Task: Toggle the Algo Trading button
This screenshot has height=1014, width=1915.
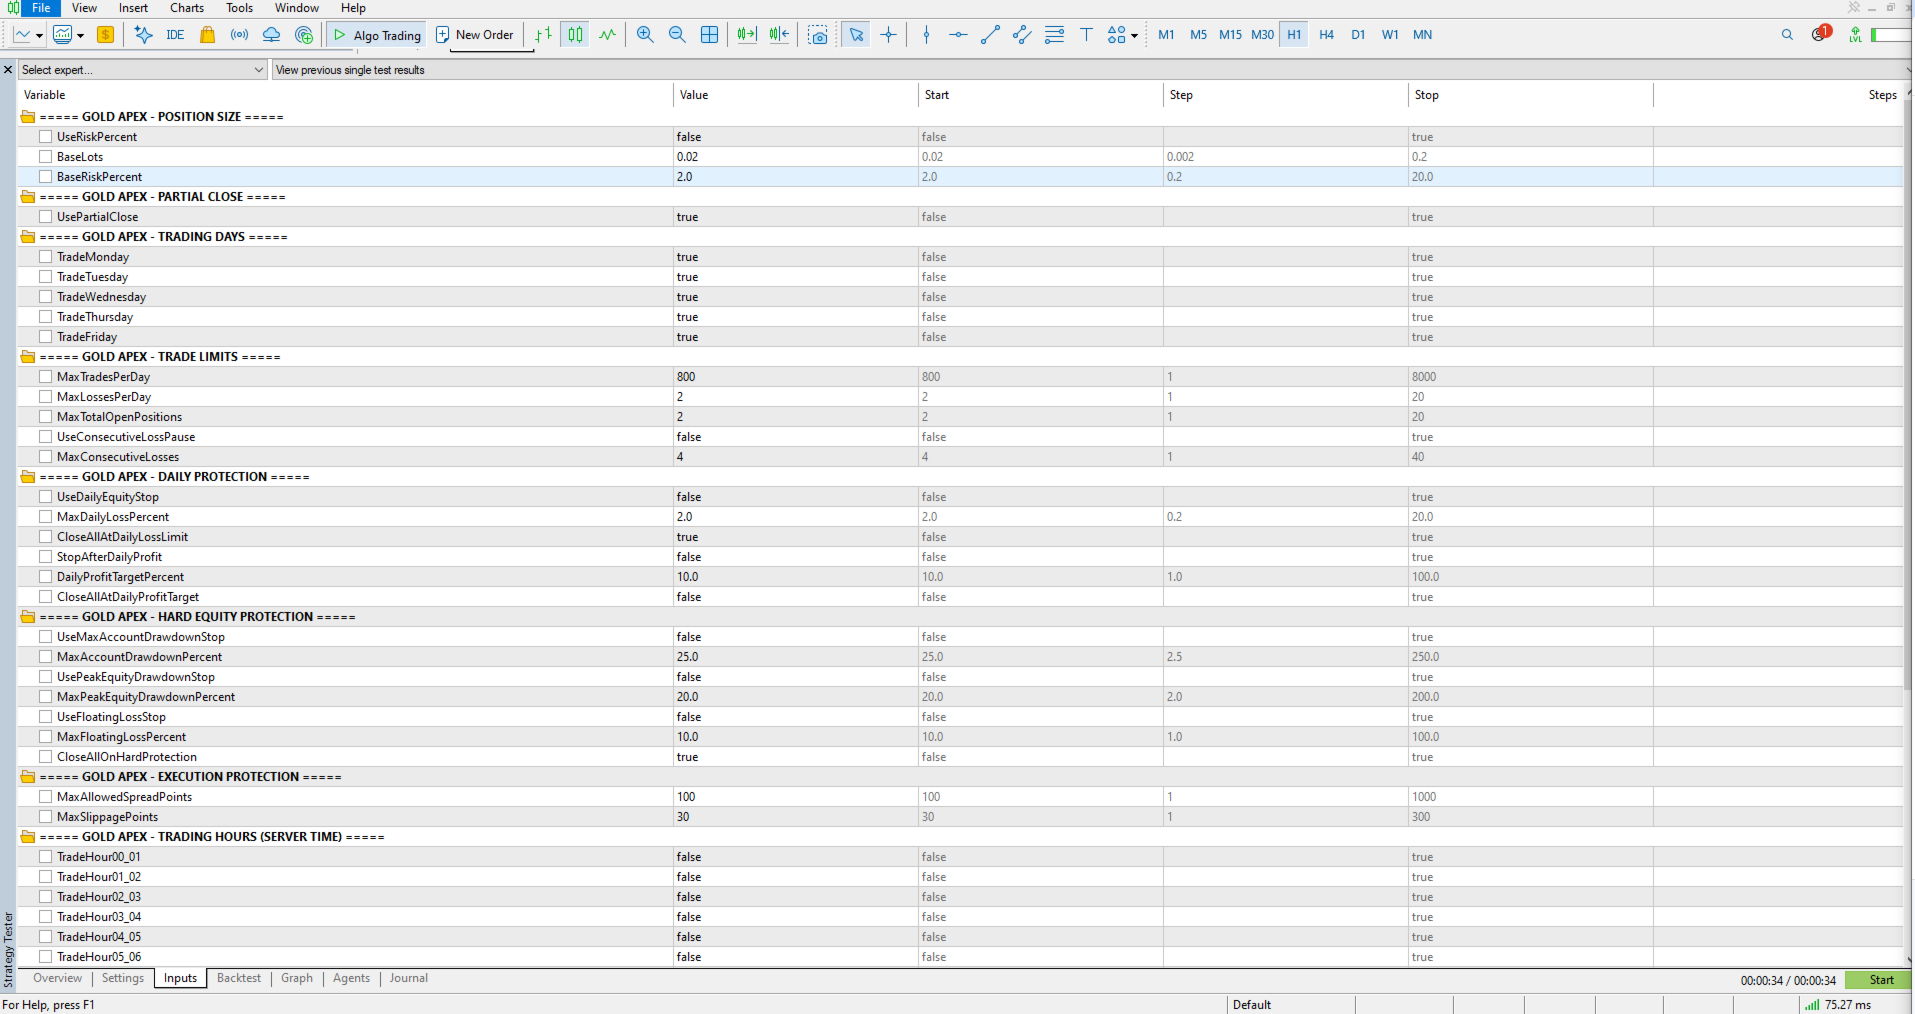Action: [x=377, y=35]
